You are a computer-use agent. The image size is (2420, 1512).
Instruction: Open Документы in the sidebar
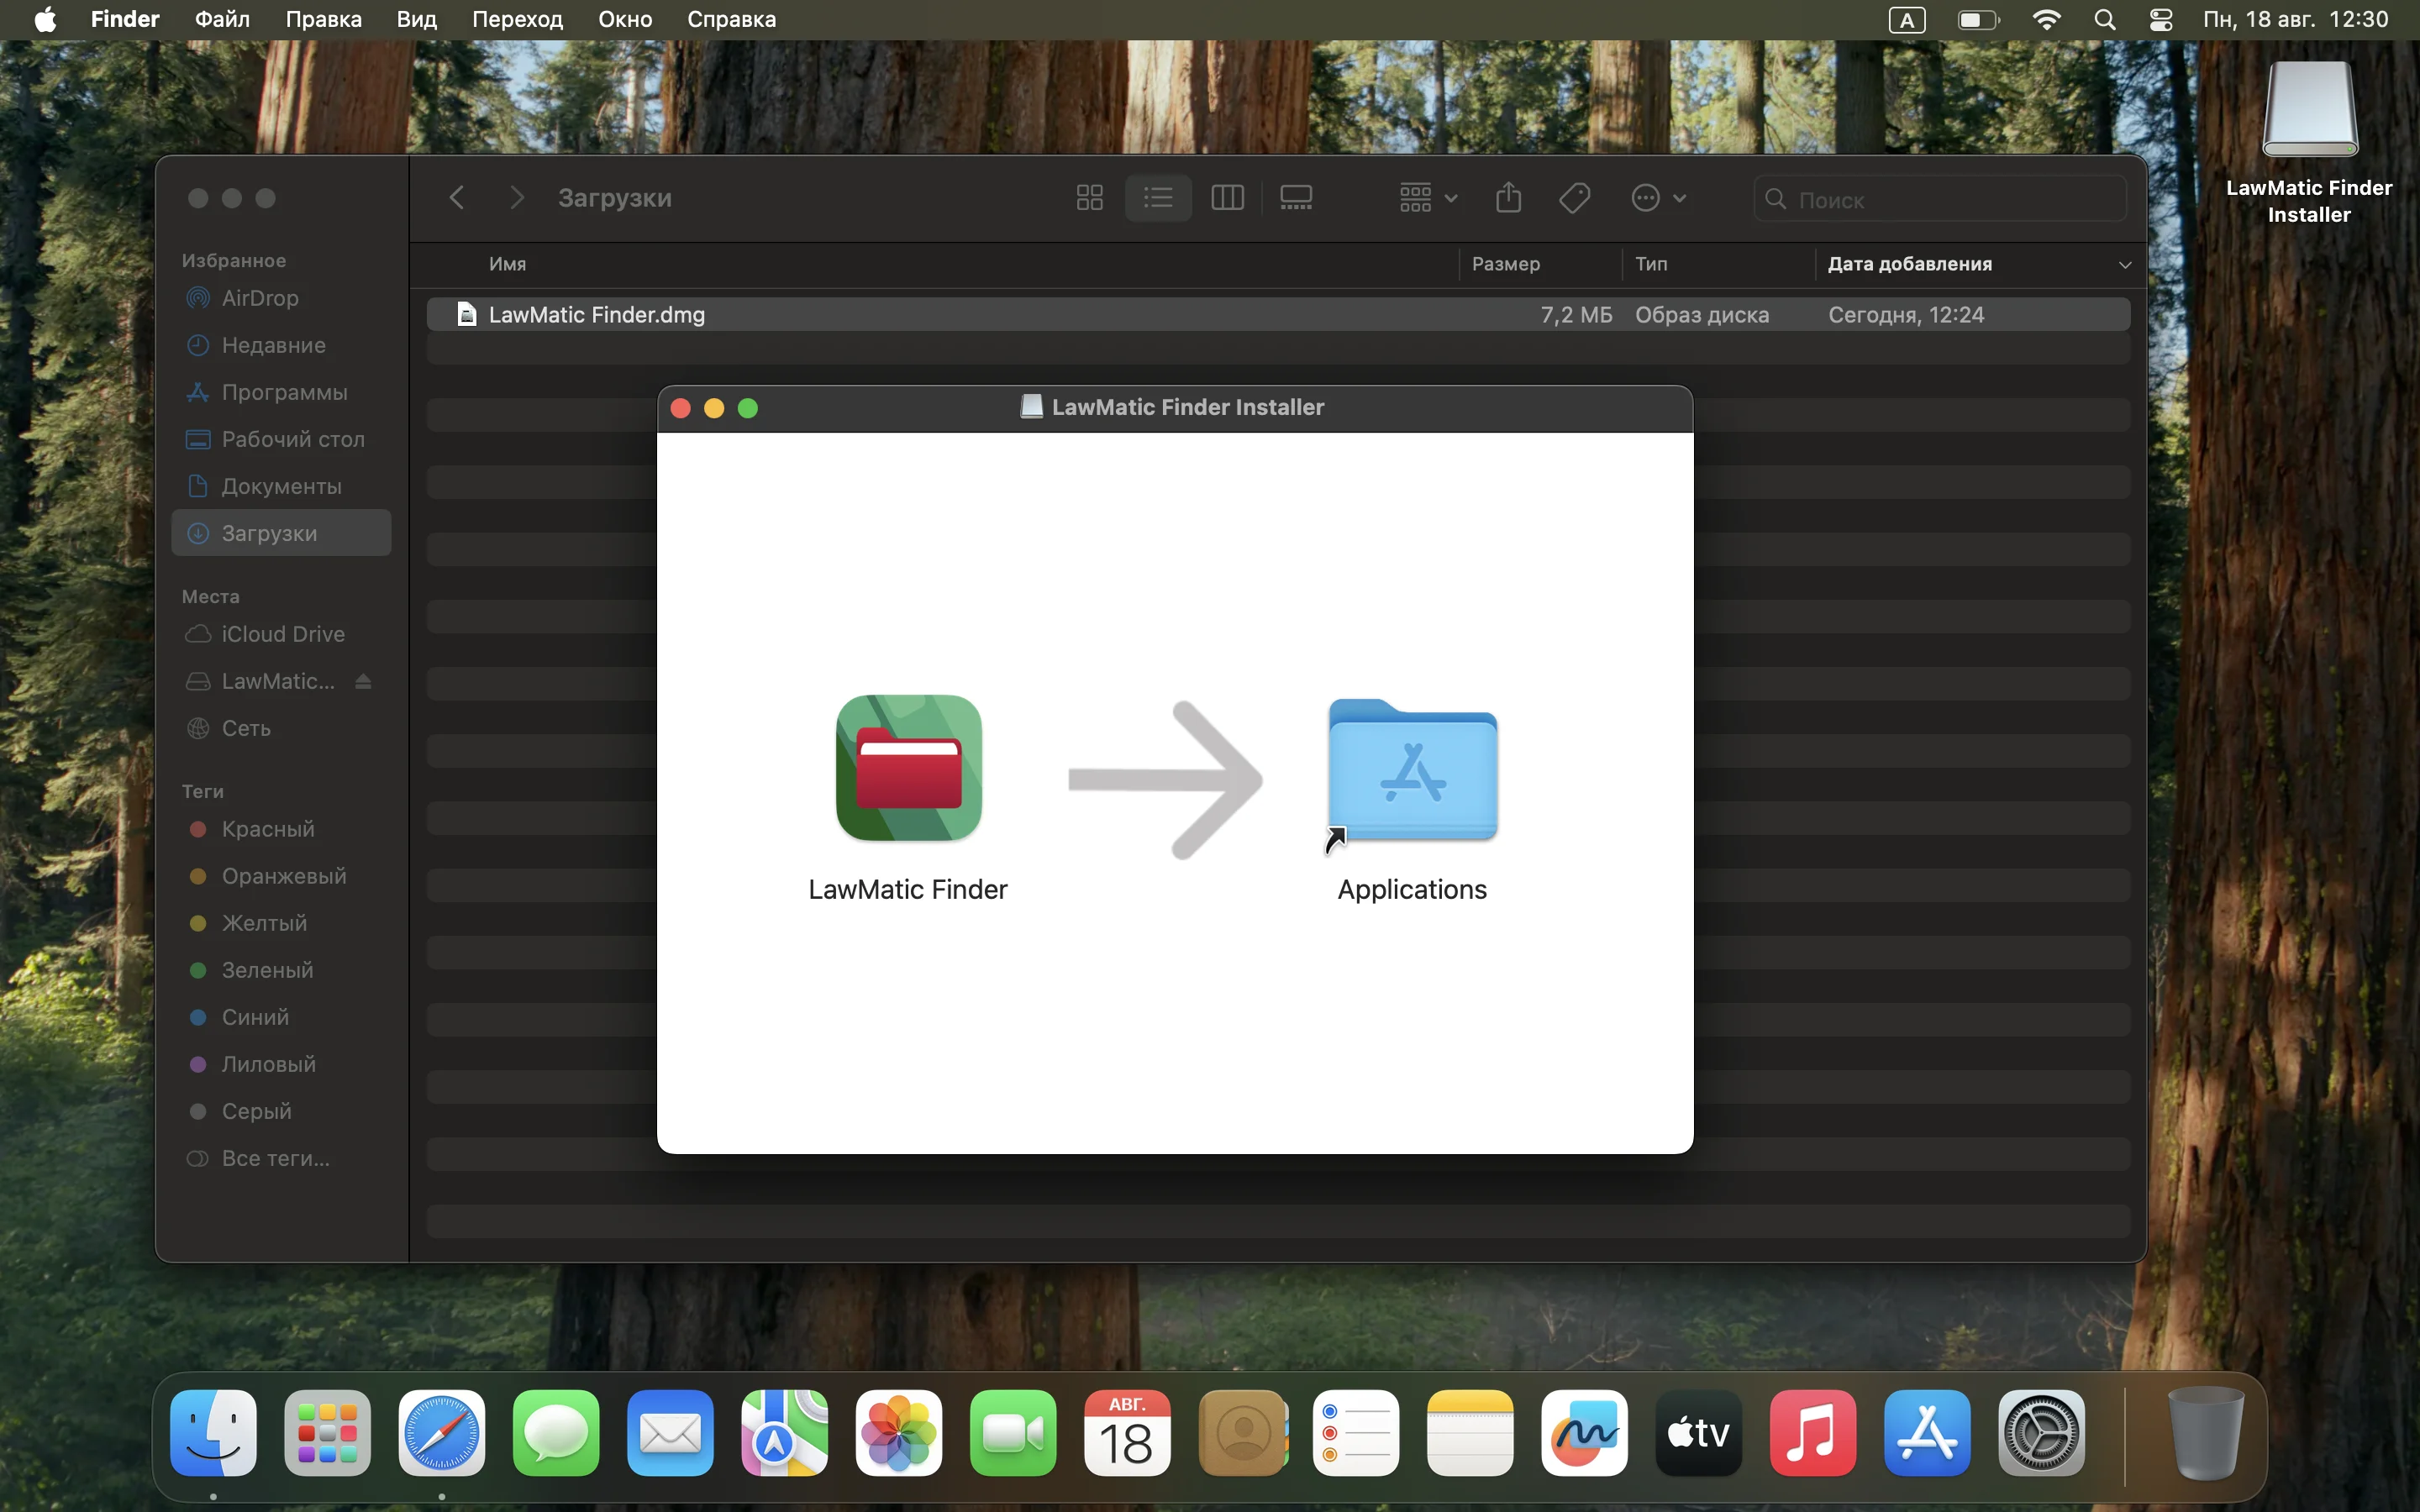[281, 486]
